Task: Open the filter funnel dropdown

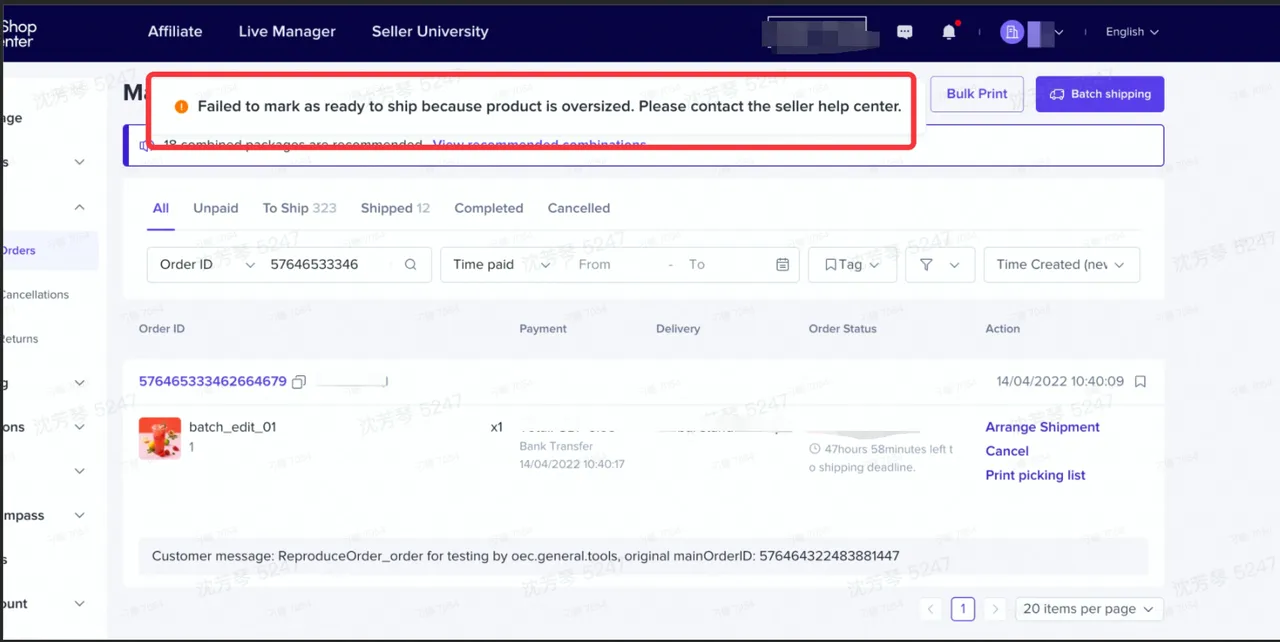Action: click(939, 265)
